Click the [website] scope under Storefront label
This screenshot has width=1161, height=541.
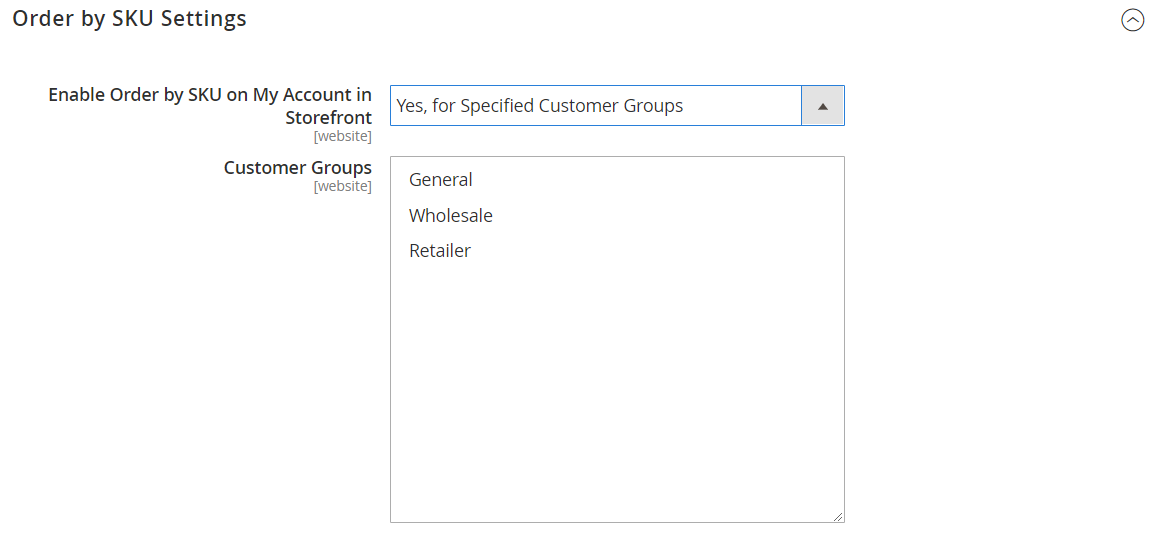click(x=342, y=136)
